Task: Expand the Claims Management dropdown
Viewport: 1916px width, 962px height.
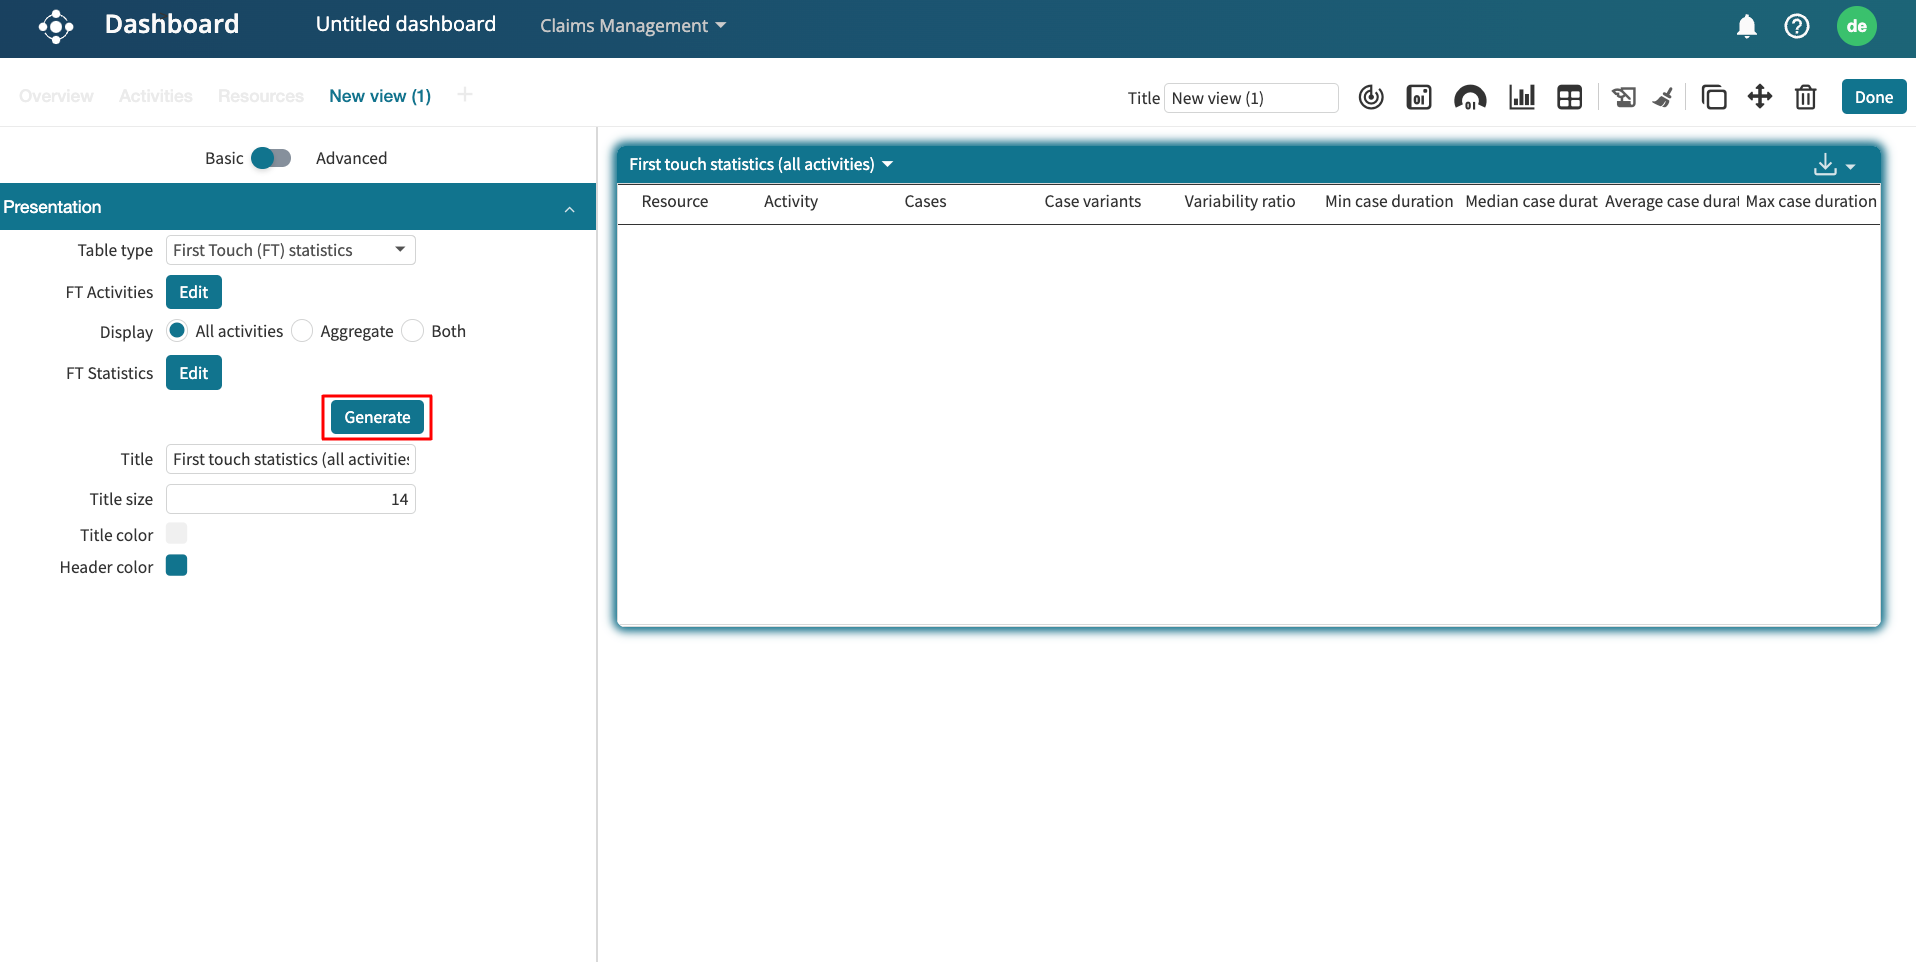Action: [632, 26]
